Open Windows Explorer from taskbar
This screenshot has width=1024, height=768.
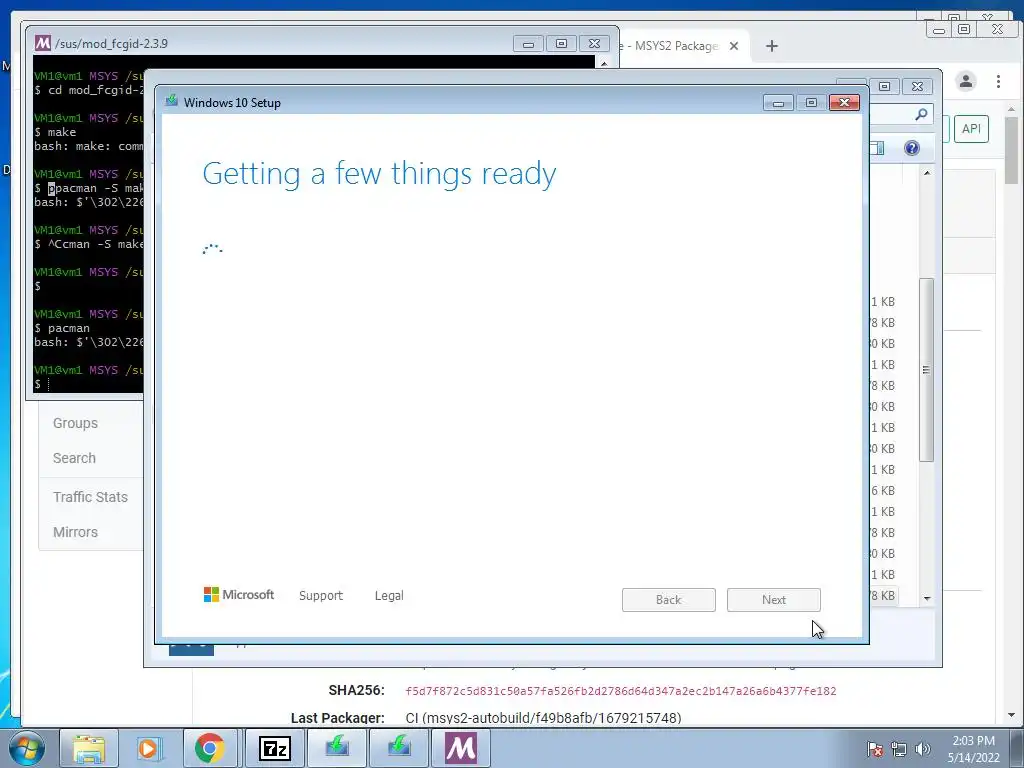(89, 748)
